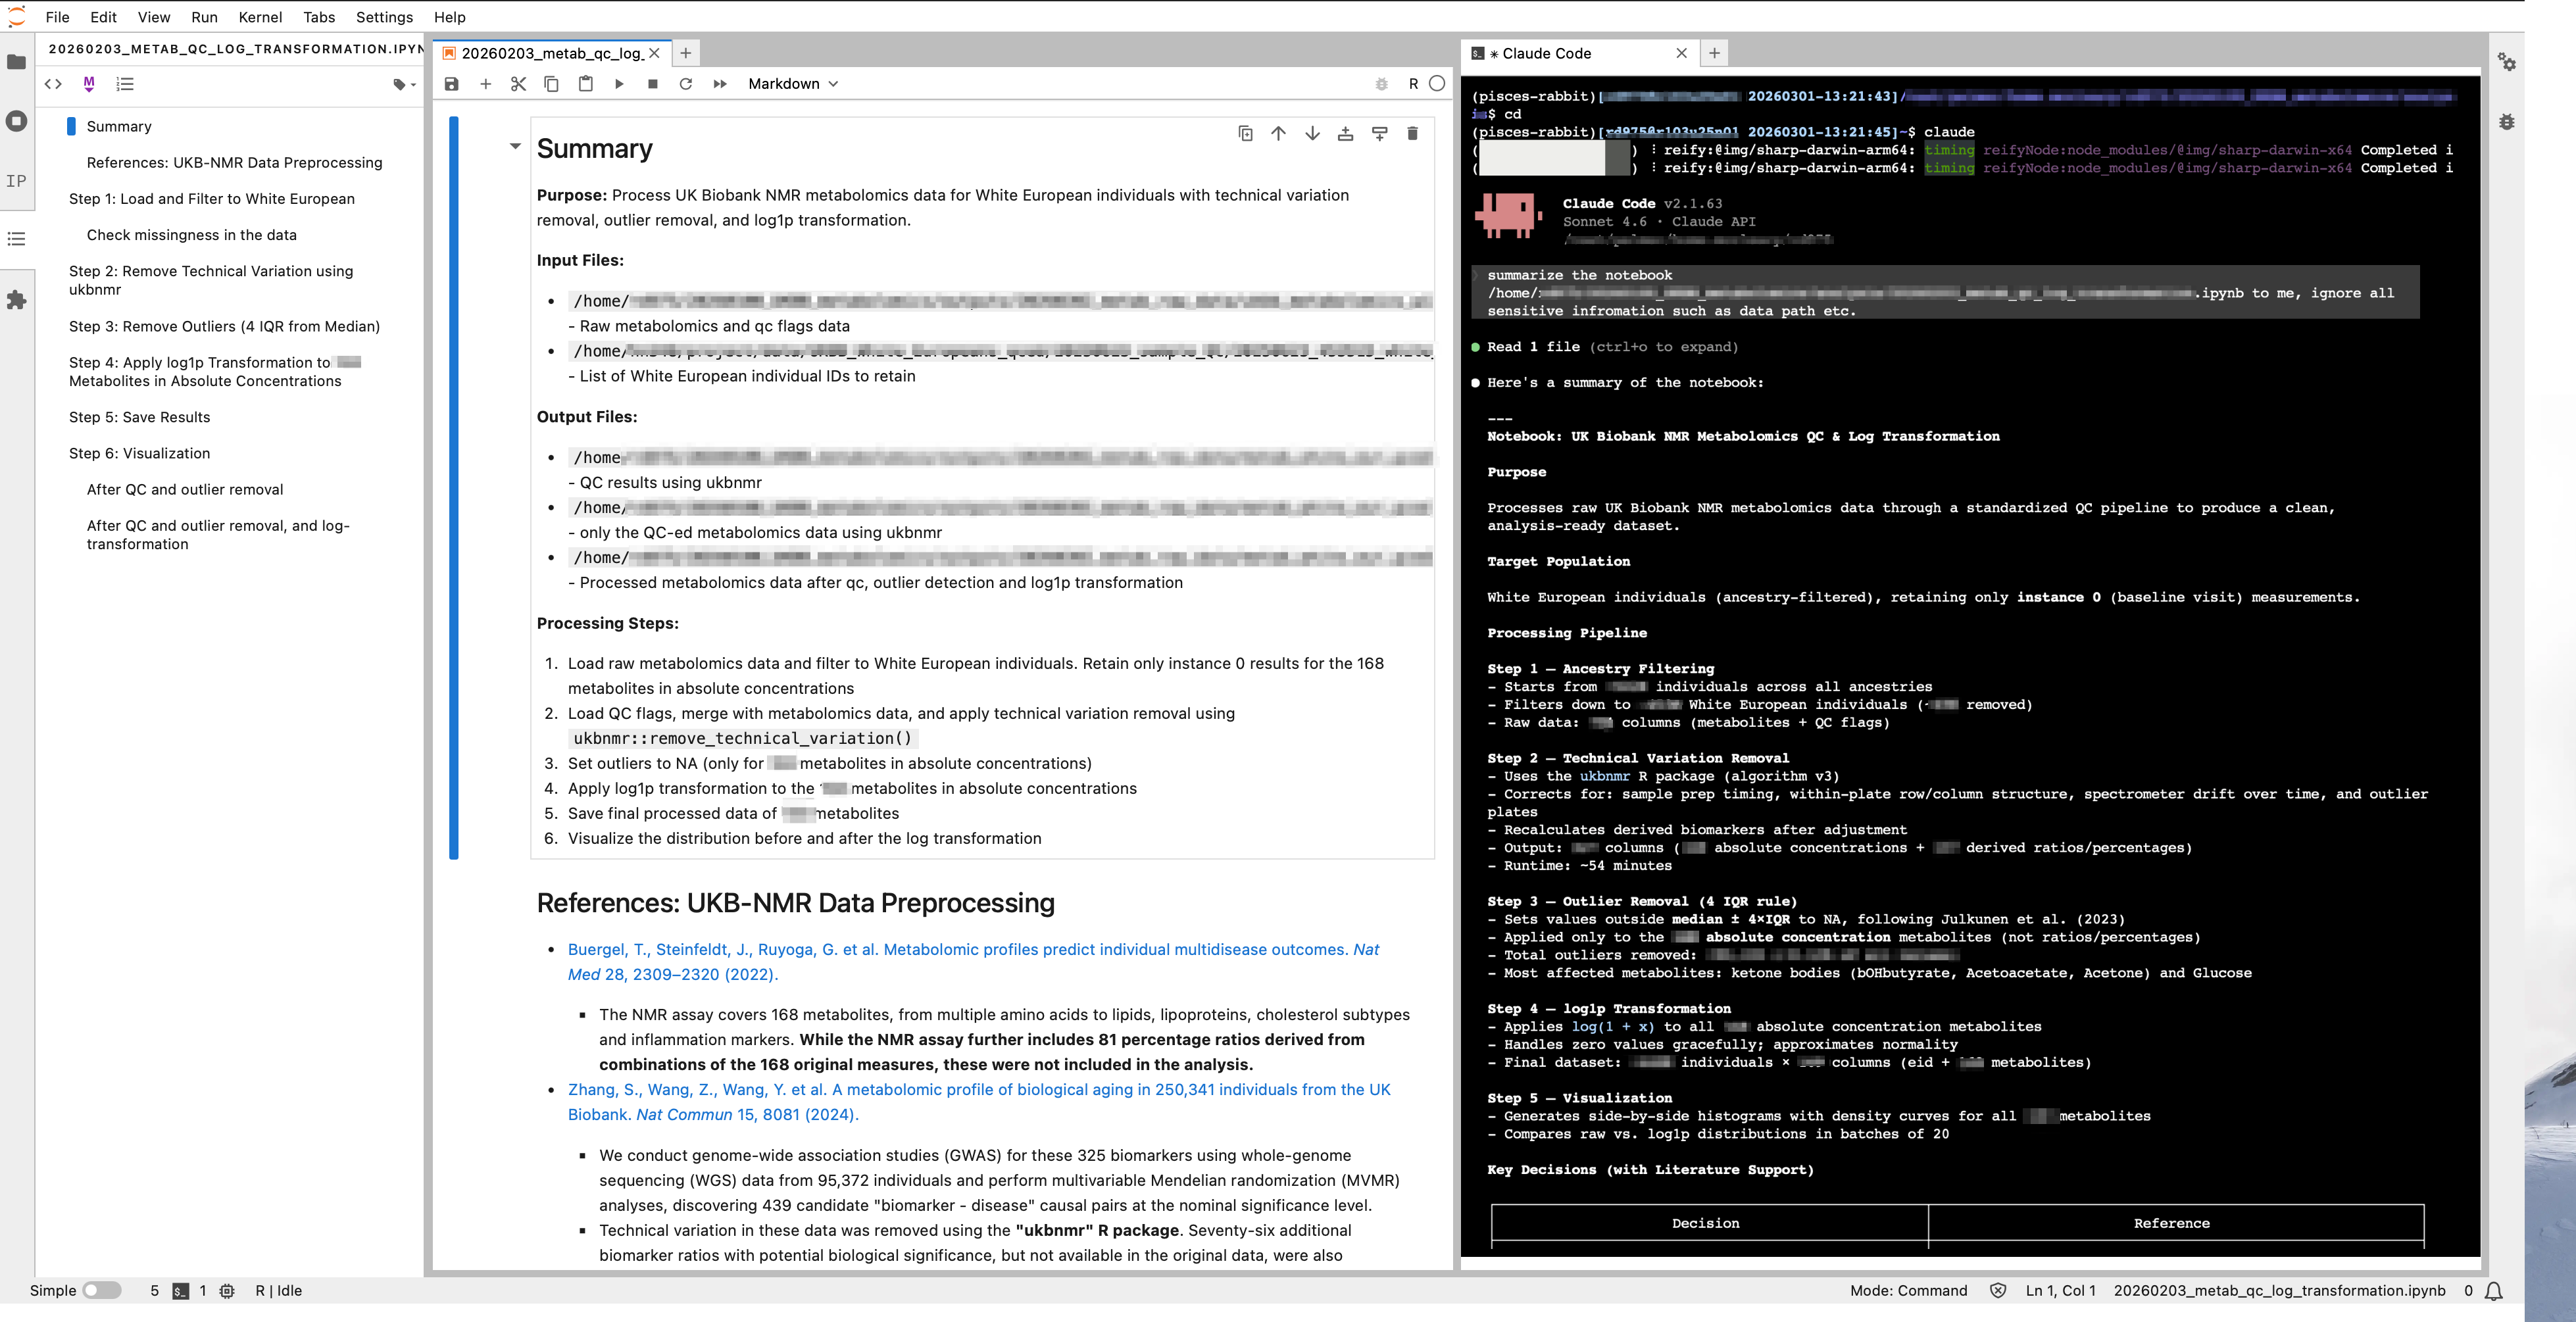Toggle markdown headings filter in table of contents

(x=89, y=84)
